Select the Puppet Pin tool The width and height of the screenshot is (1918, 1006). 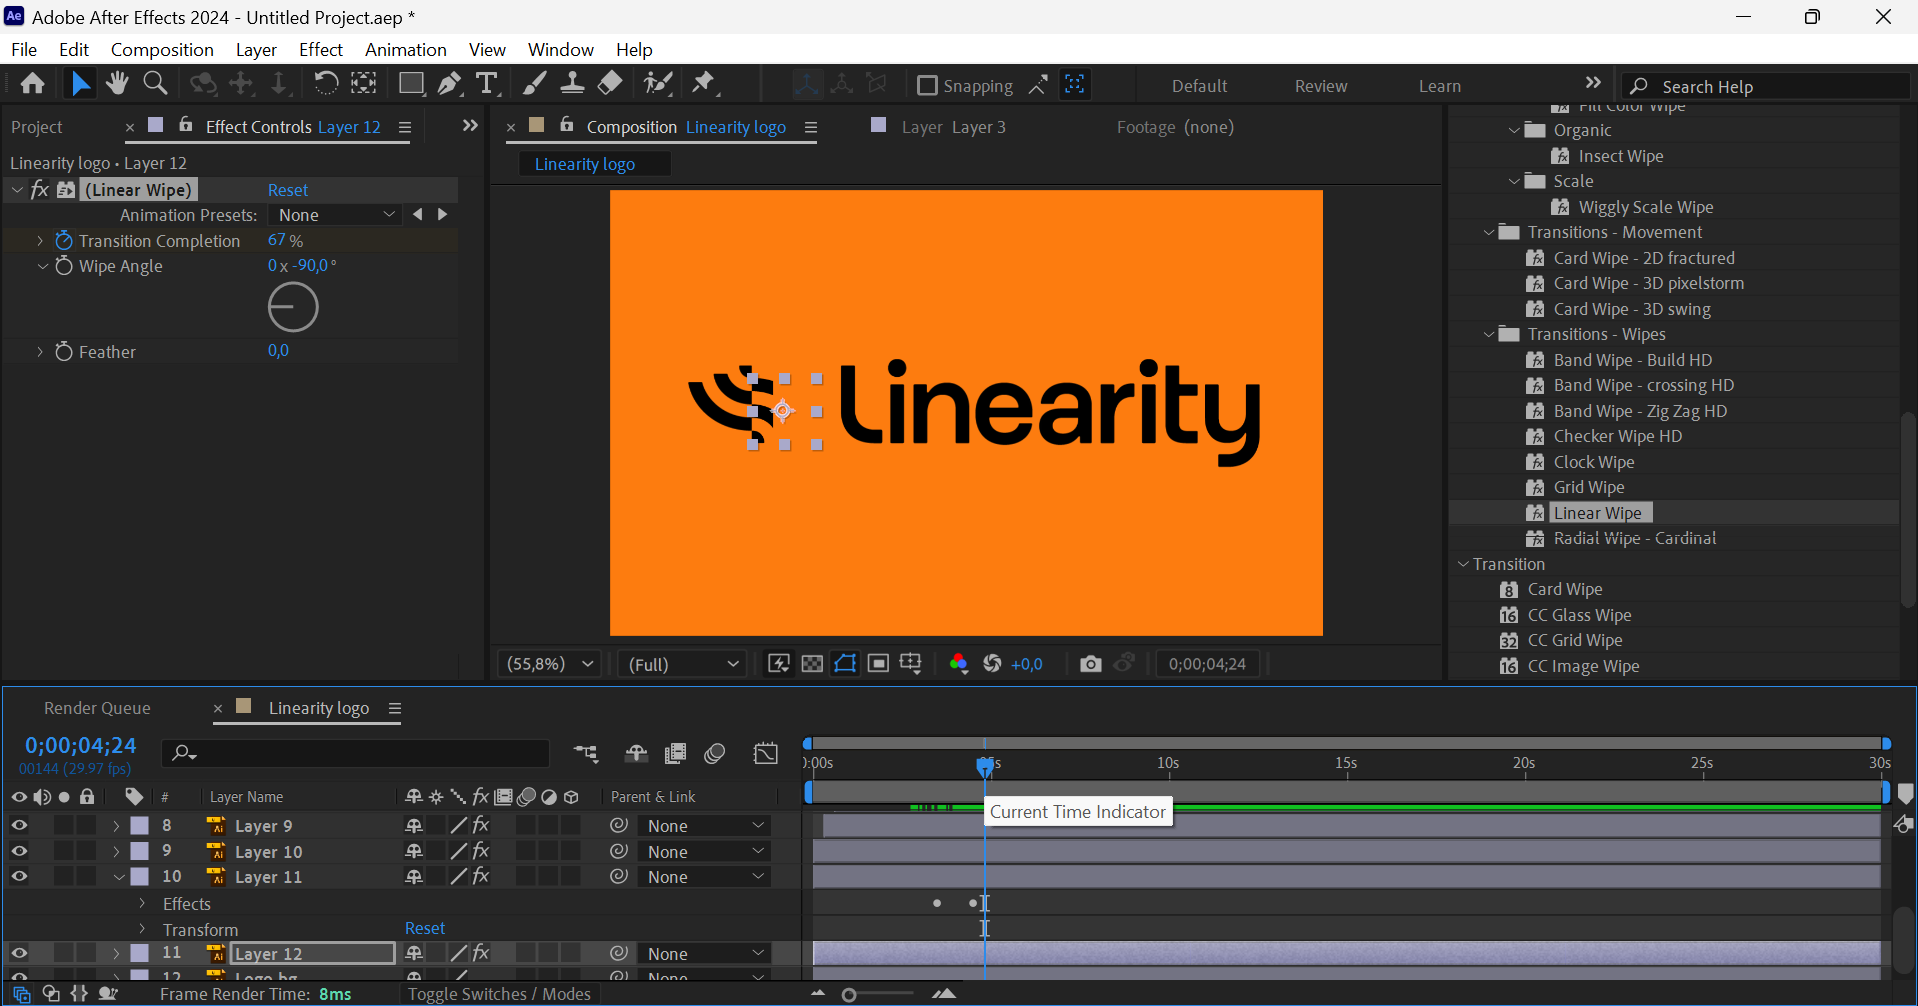[704, 84]
